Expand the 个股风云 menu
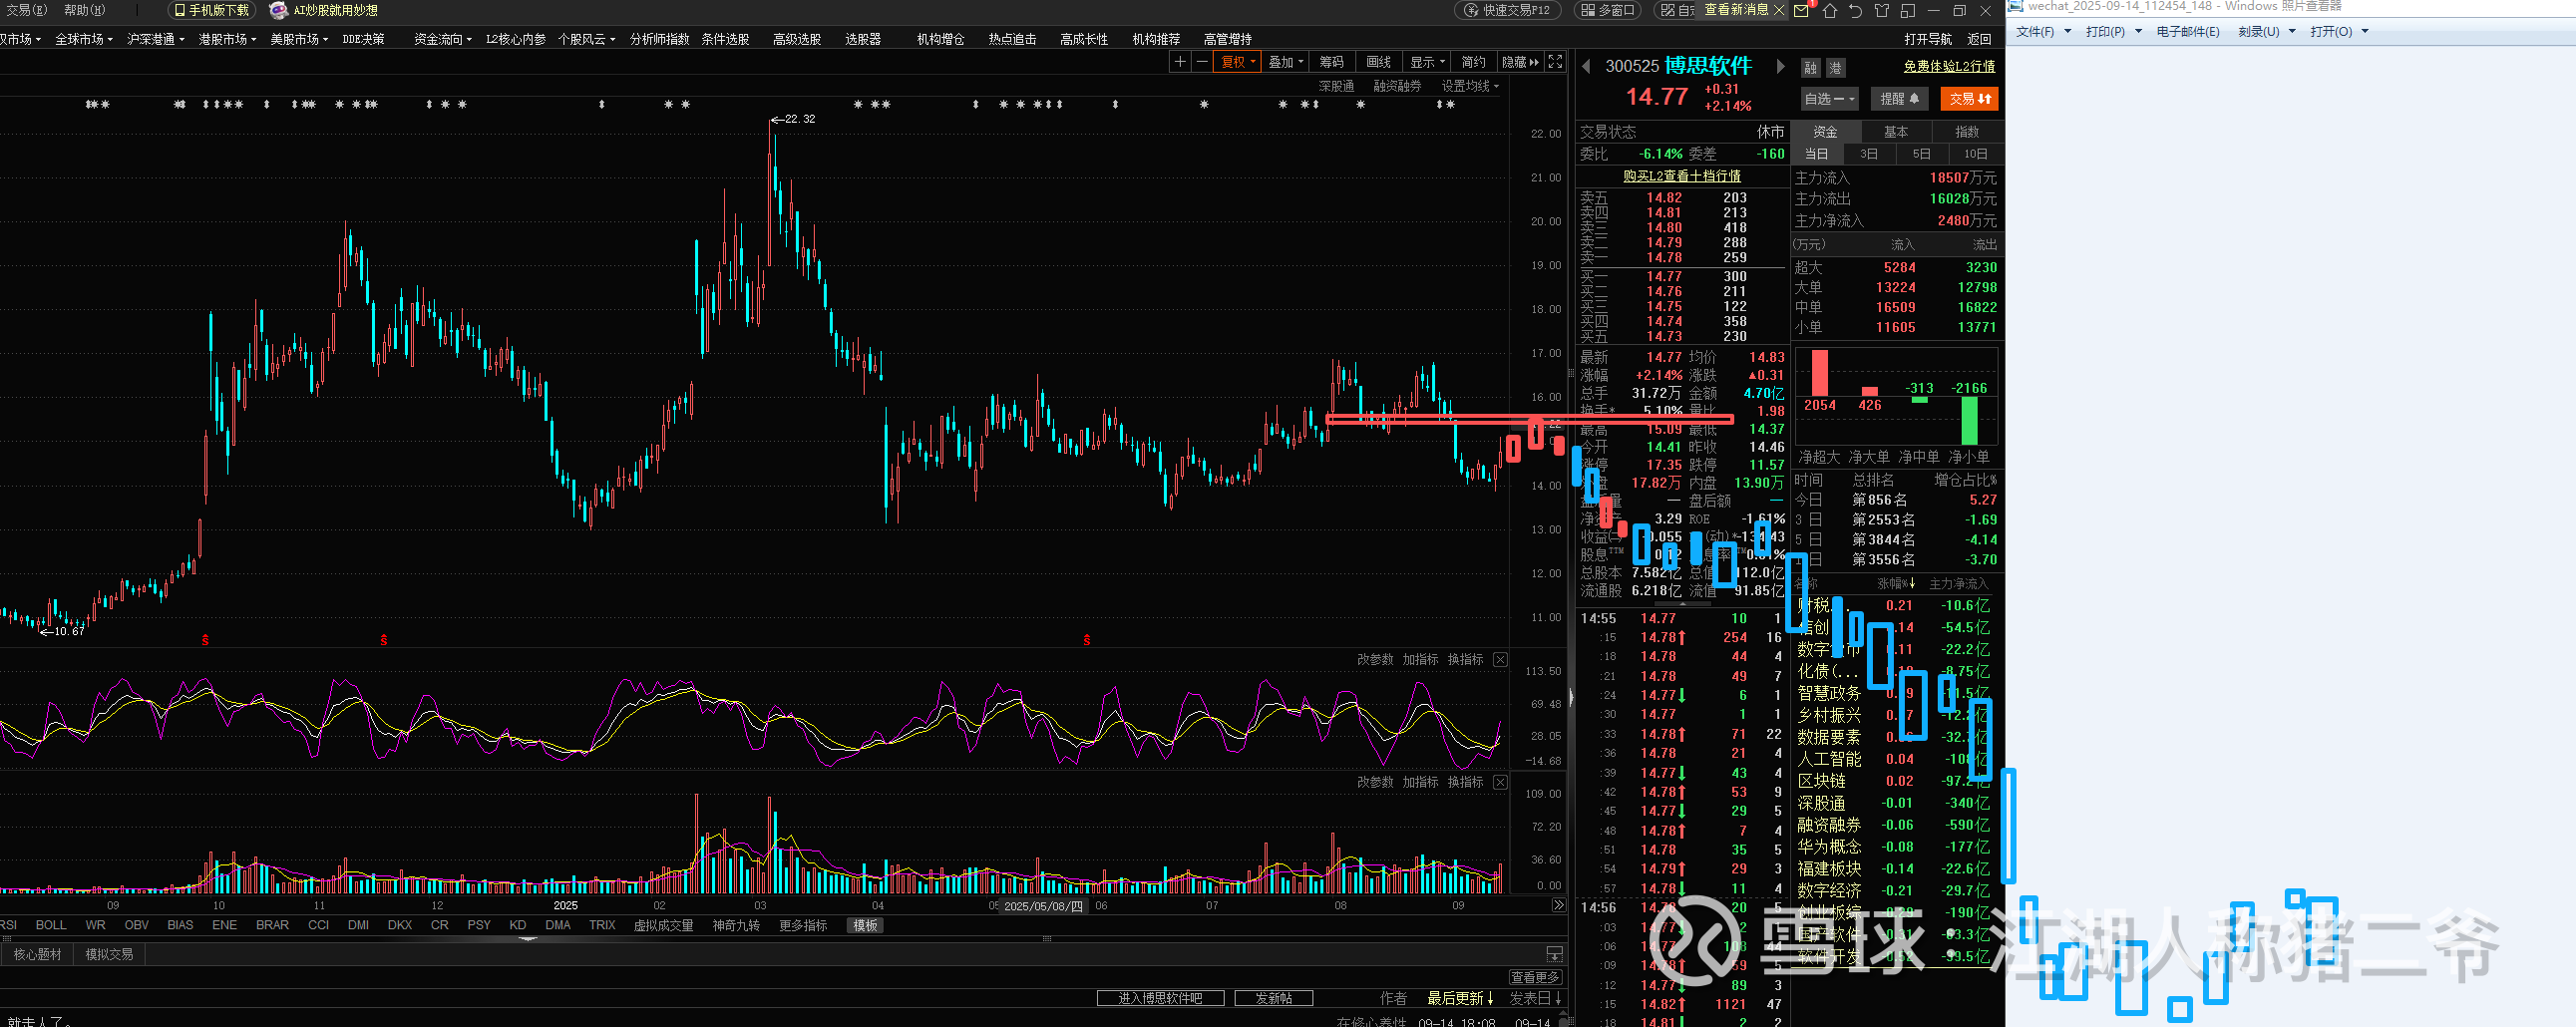 point(586,39)
